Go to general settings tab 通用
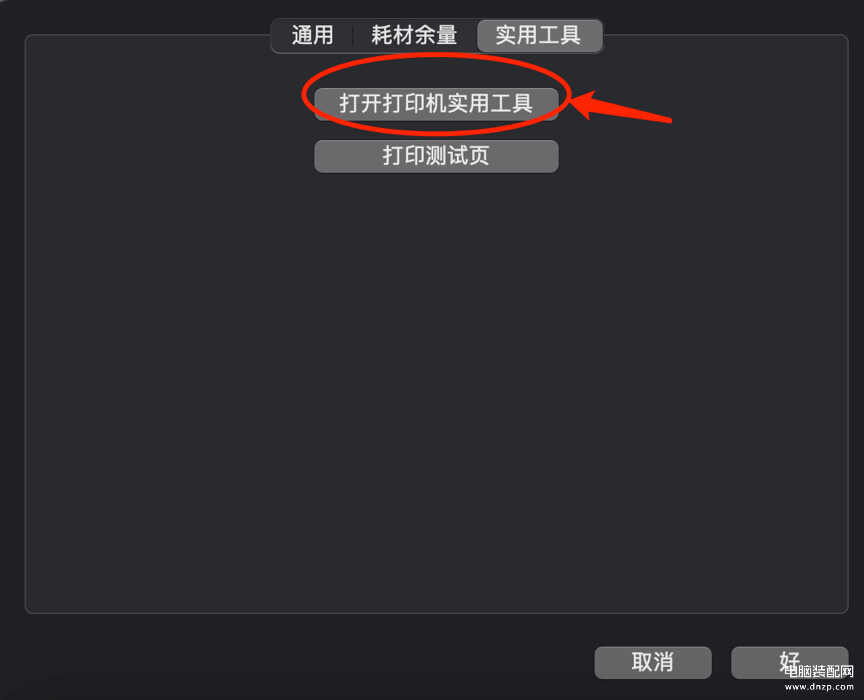The height and width of the screenshot is (700, 864). (x=312, y=36)
